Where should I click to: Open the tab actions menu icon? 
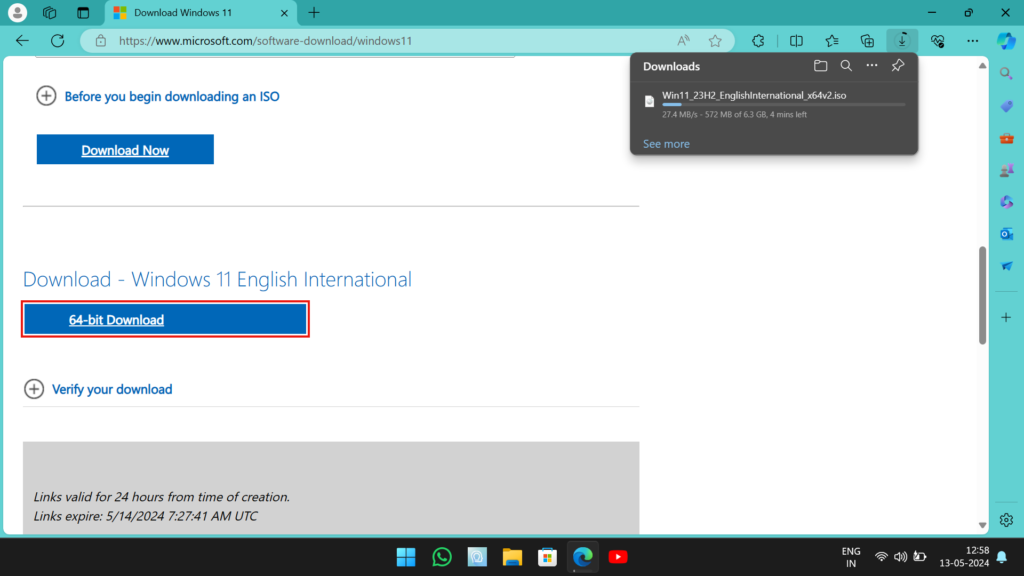pos(83,12)
